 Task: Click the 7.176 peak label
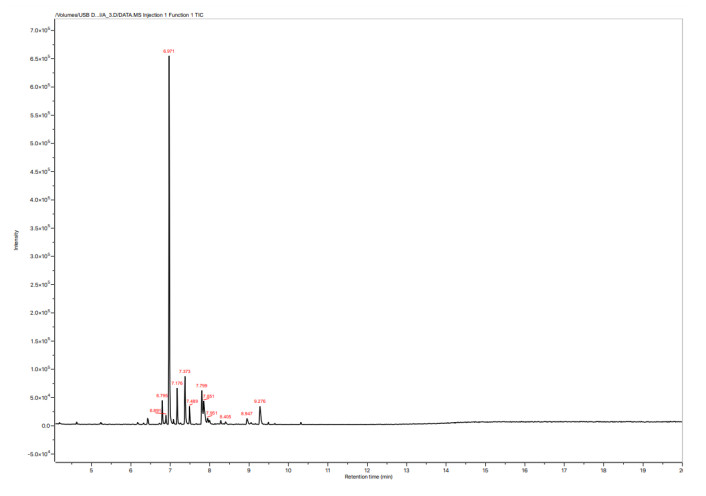point(177,383)
